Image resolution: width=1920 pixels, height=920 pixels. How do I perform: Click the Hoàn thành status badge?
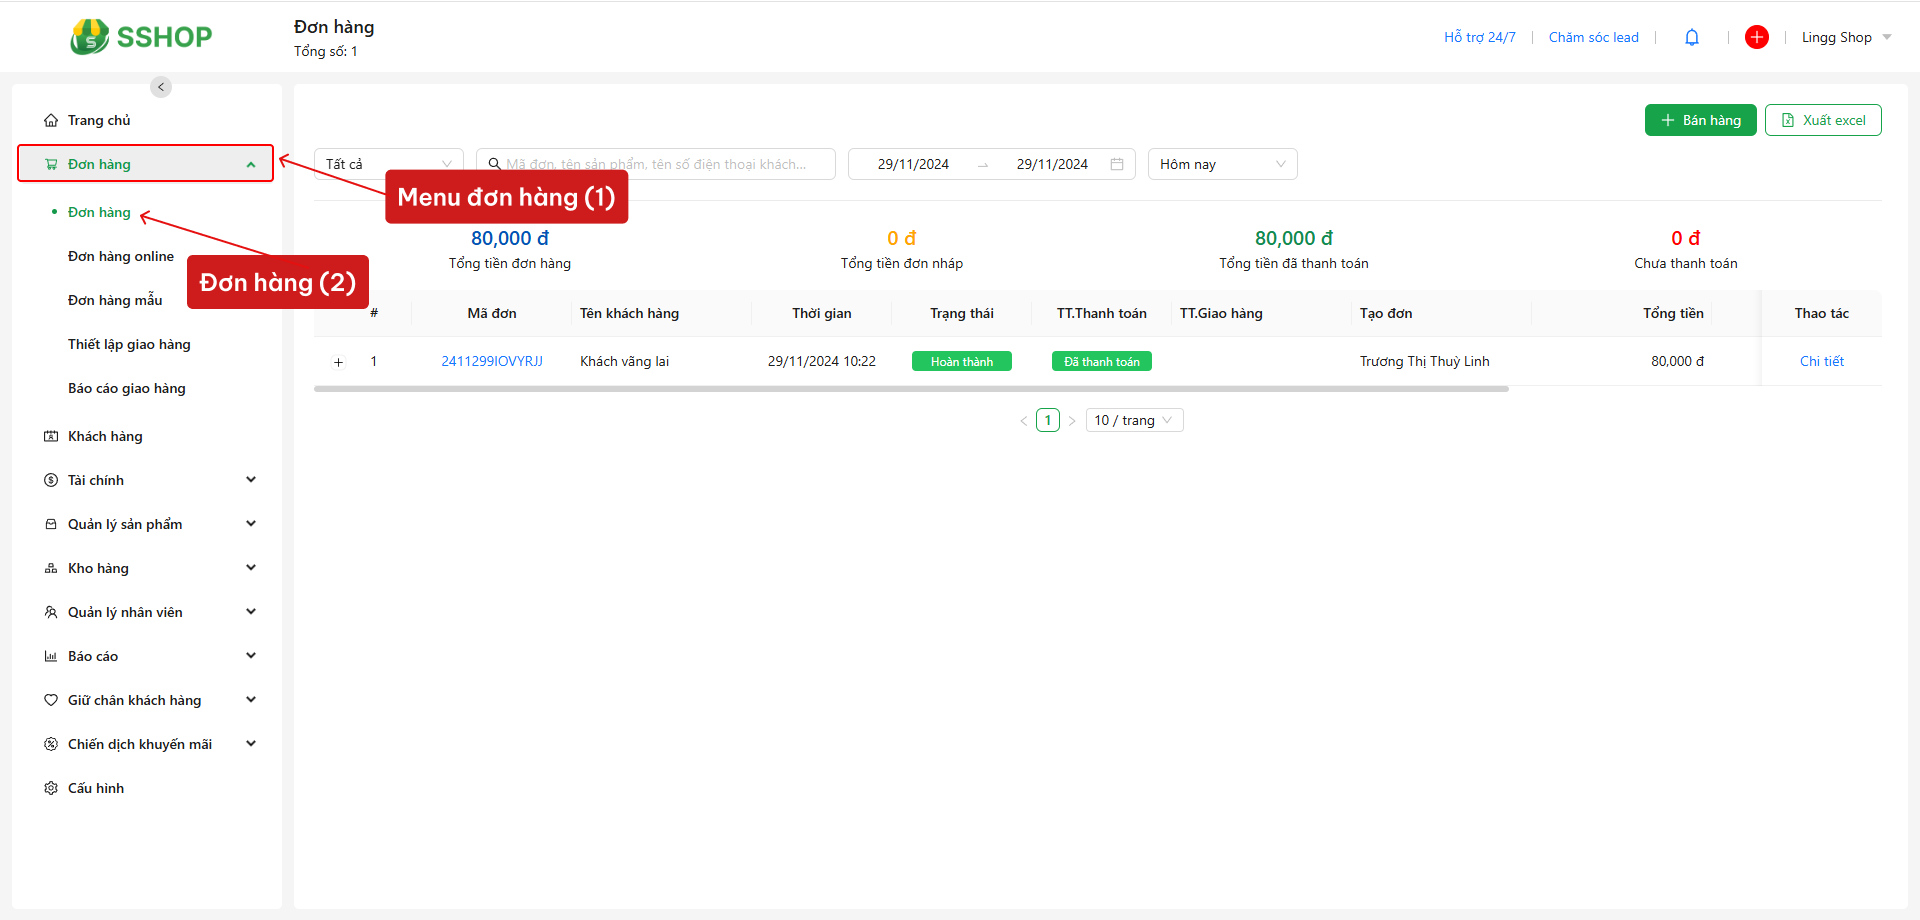pyautogui.click(x=962, y=361)
